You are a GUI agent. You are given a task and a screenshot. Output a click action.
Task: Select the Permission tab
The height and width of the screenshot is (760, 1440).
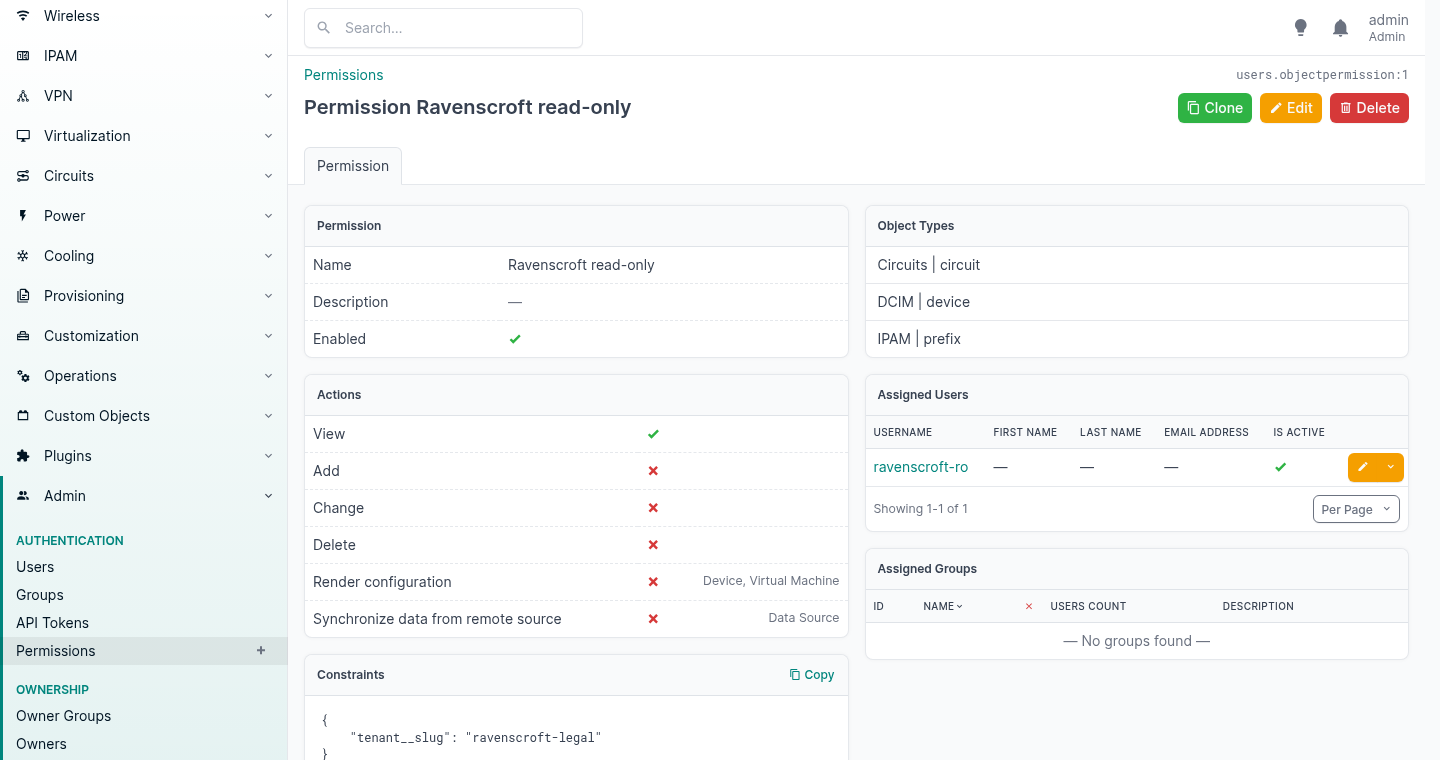(x=353, y=166)
